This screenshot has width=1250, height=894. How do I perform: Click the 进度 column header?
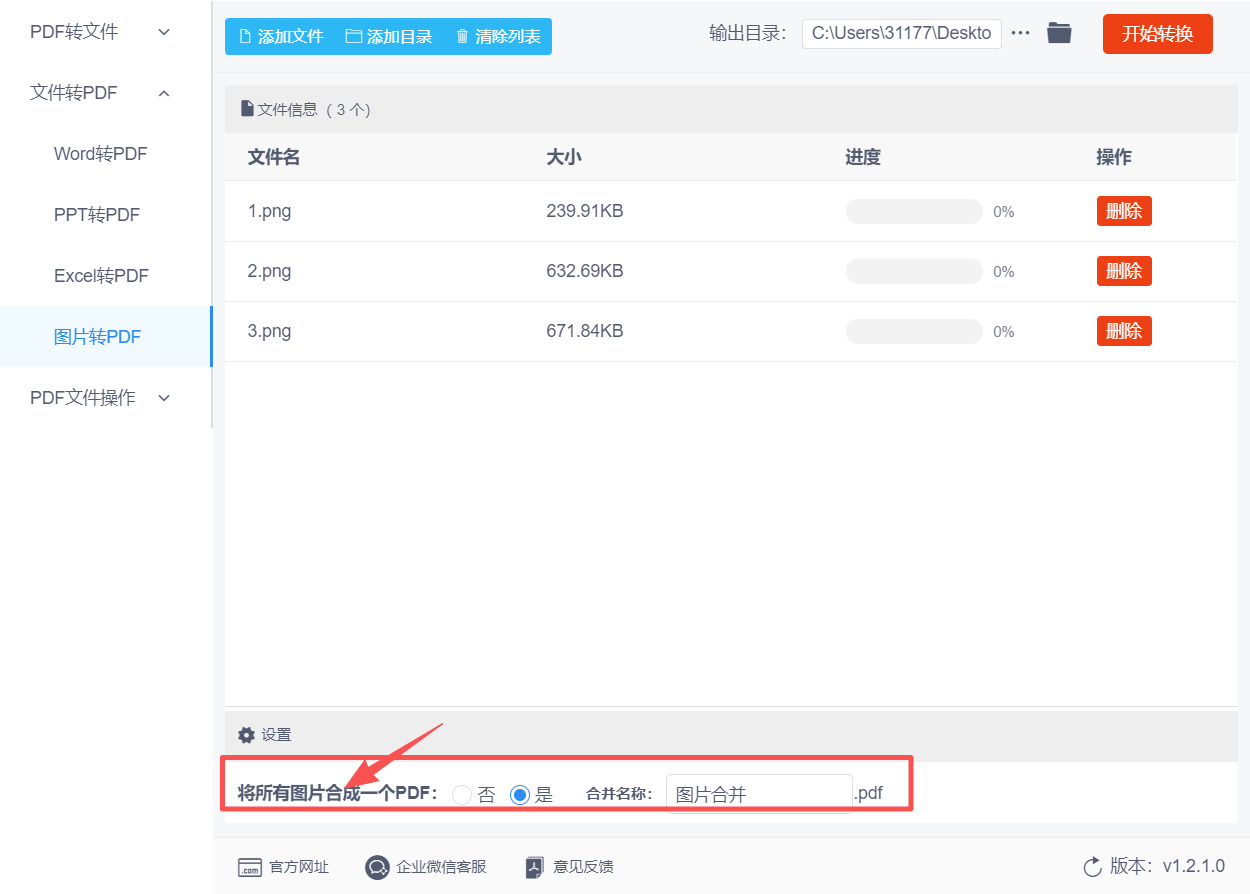(x=863, y=157)
